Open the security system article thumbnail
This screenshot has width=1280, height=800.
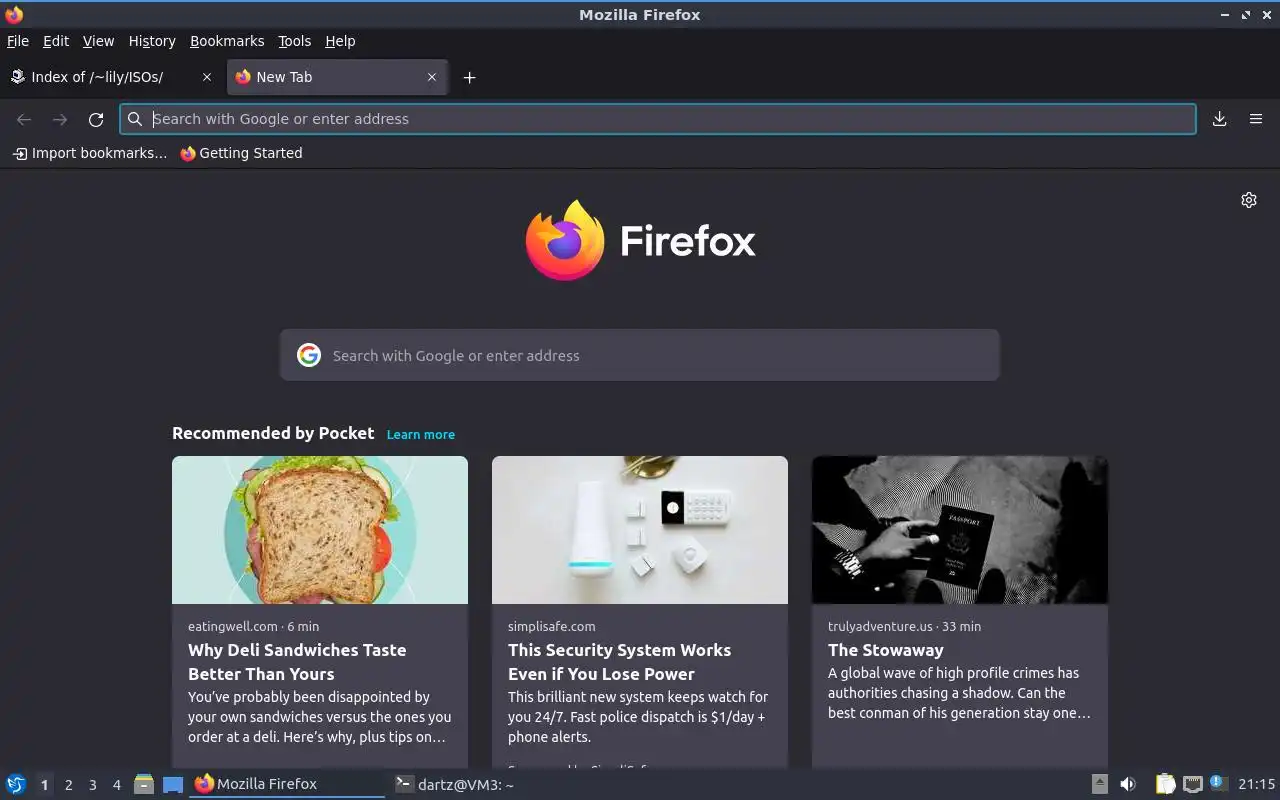tap(640, 530)
